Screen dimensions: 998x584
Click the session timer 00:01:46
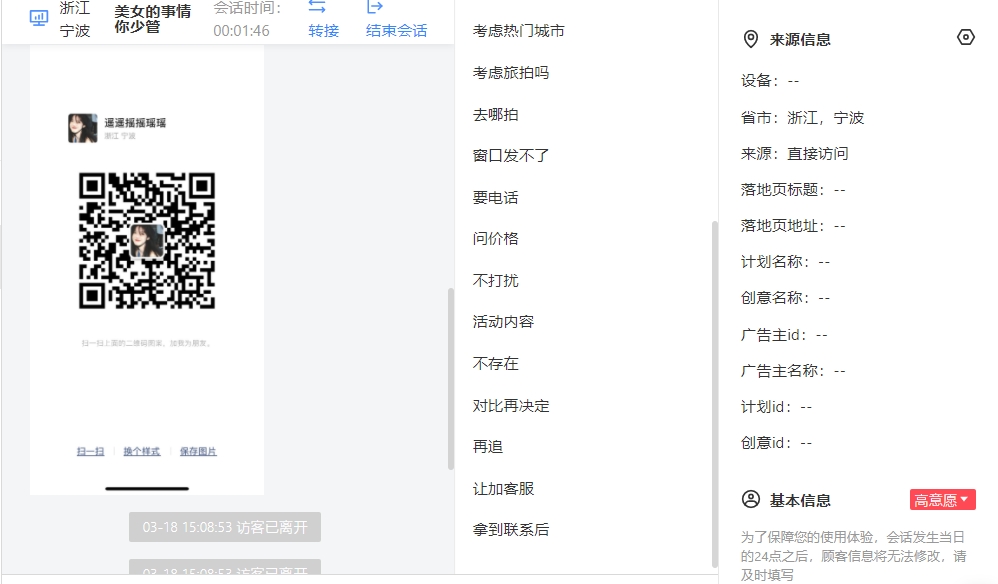pos(241,31)
